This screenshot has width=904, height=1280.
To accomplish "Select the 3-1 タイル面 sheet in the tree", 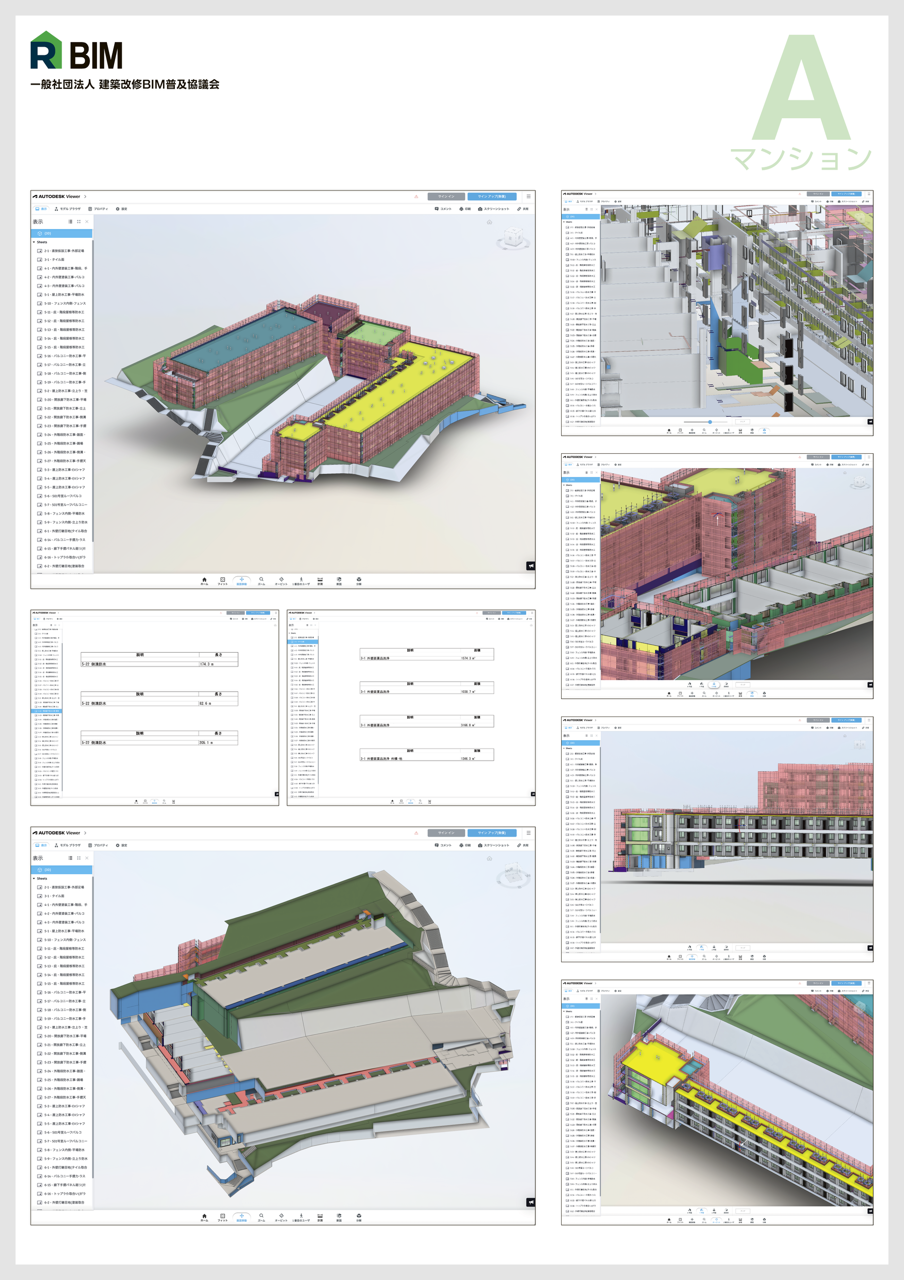I will pyautogui.click(x=55, y=260).
